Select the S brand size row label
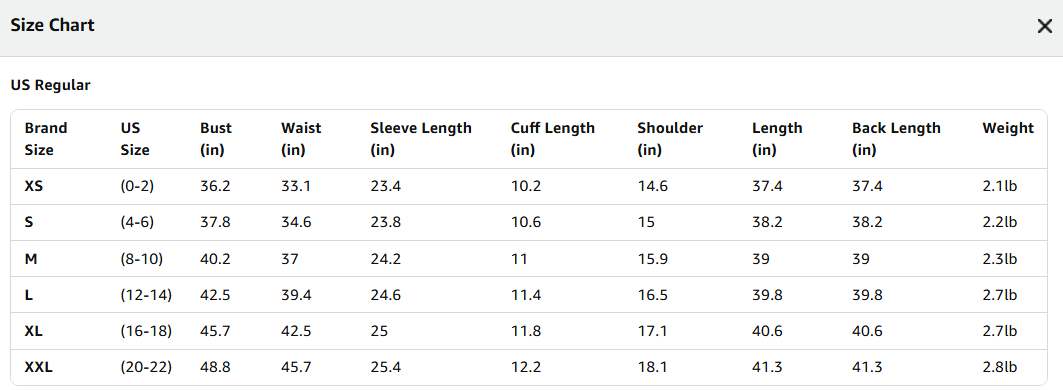 [28, 222]
